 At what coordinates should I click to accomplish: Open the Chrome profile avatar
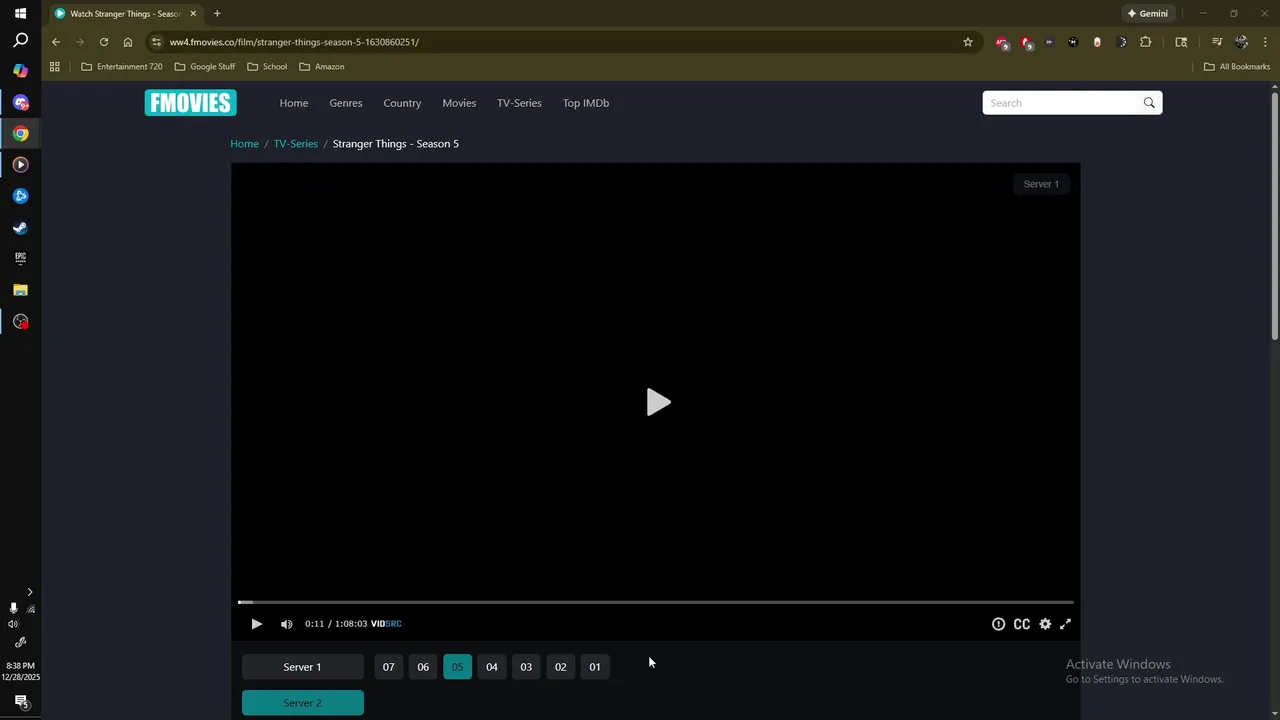[x=1241, y=42]
